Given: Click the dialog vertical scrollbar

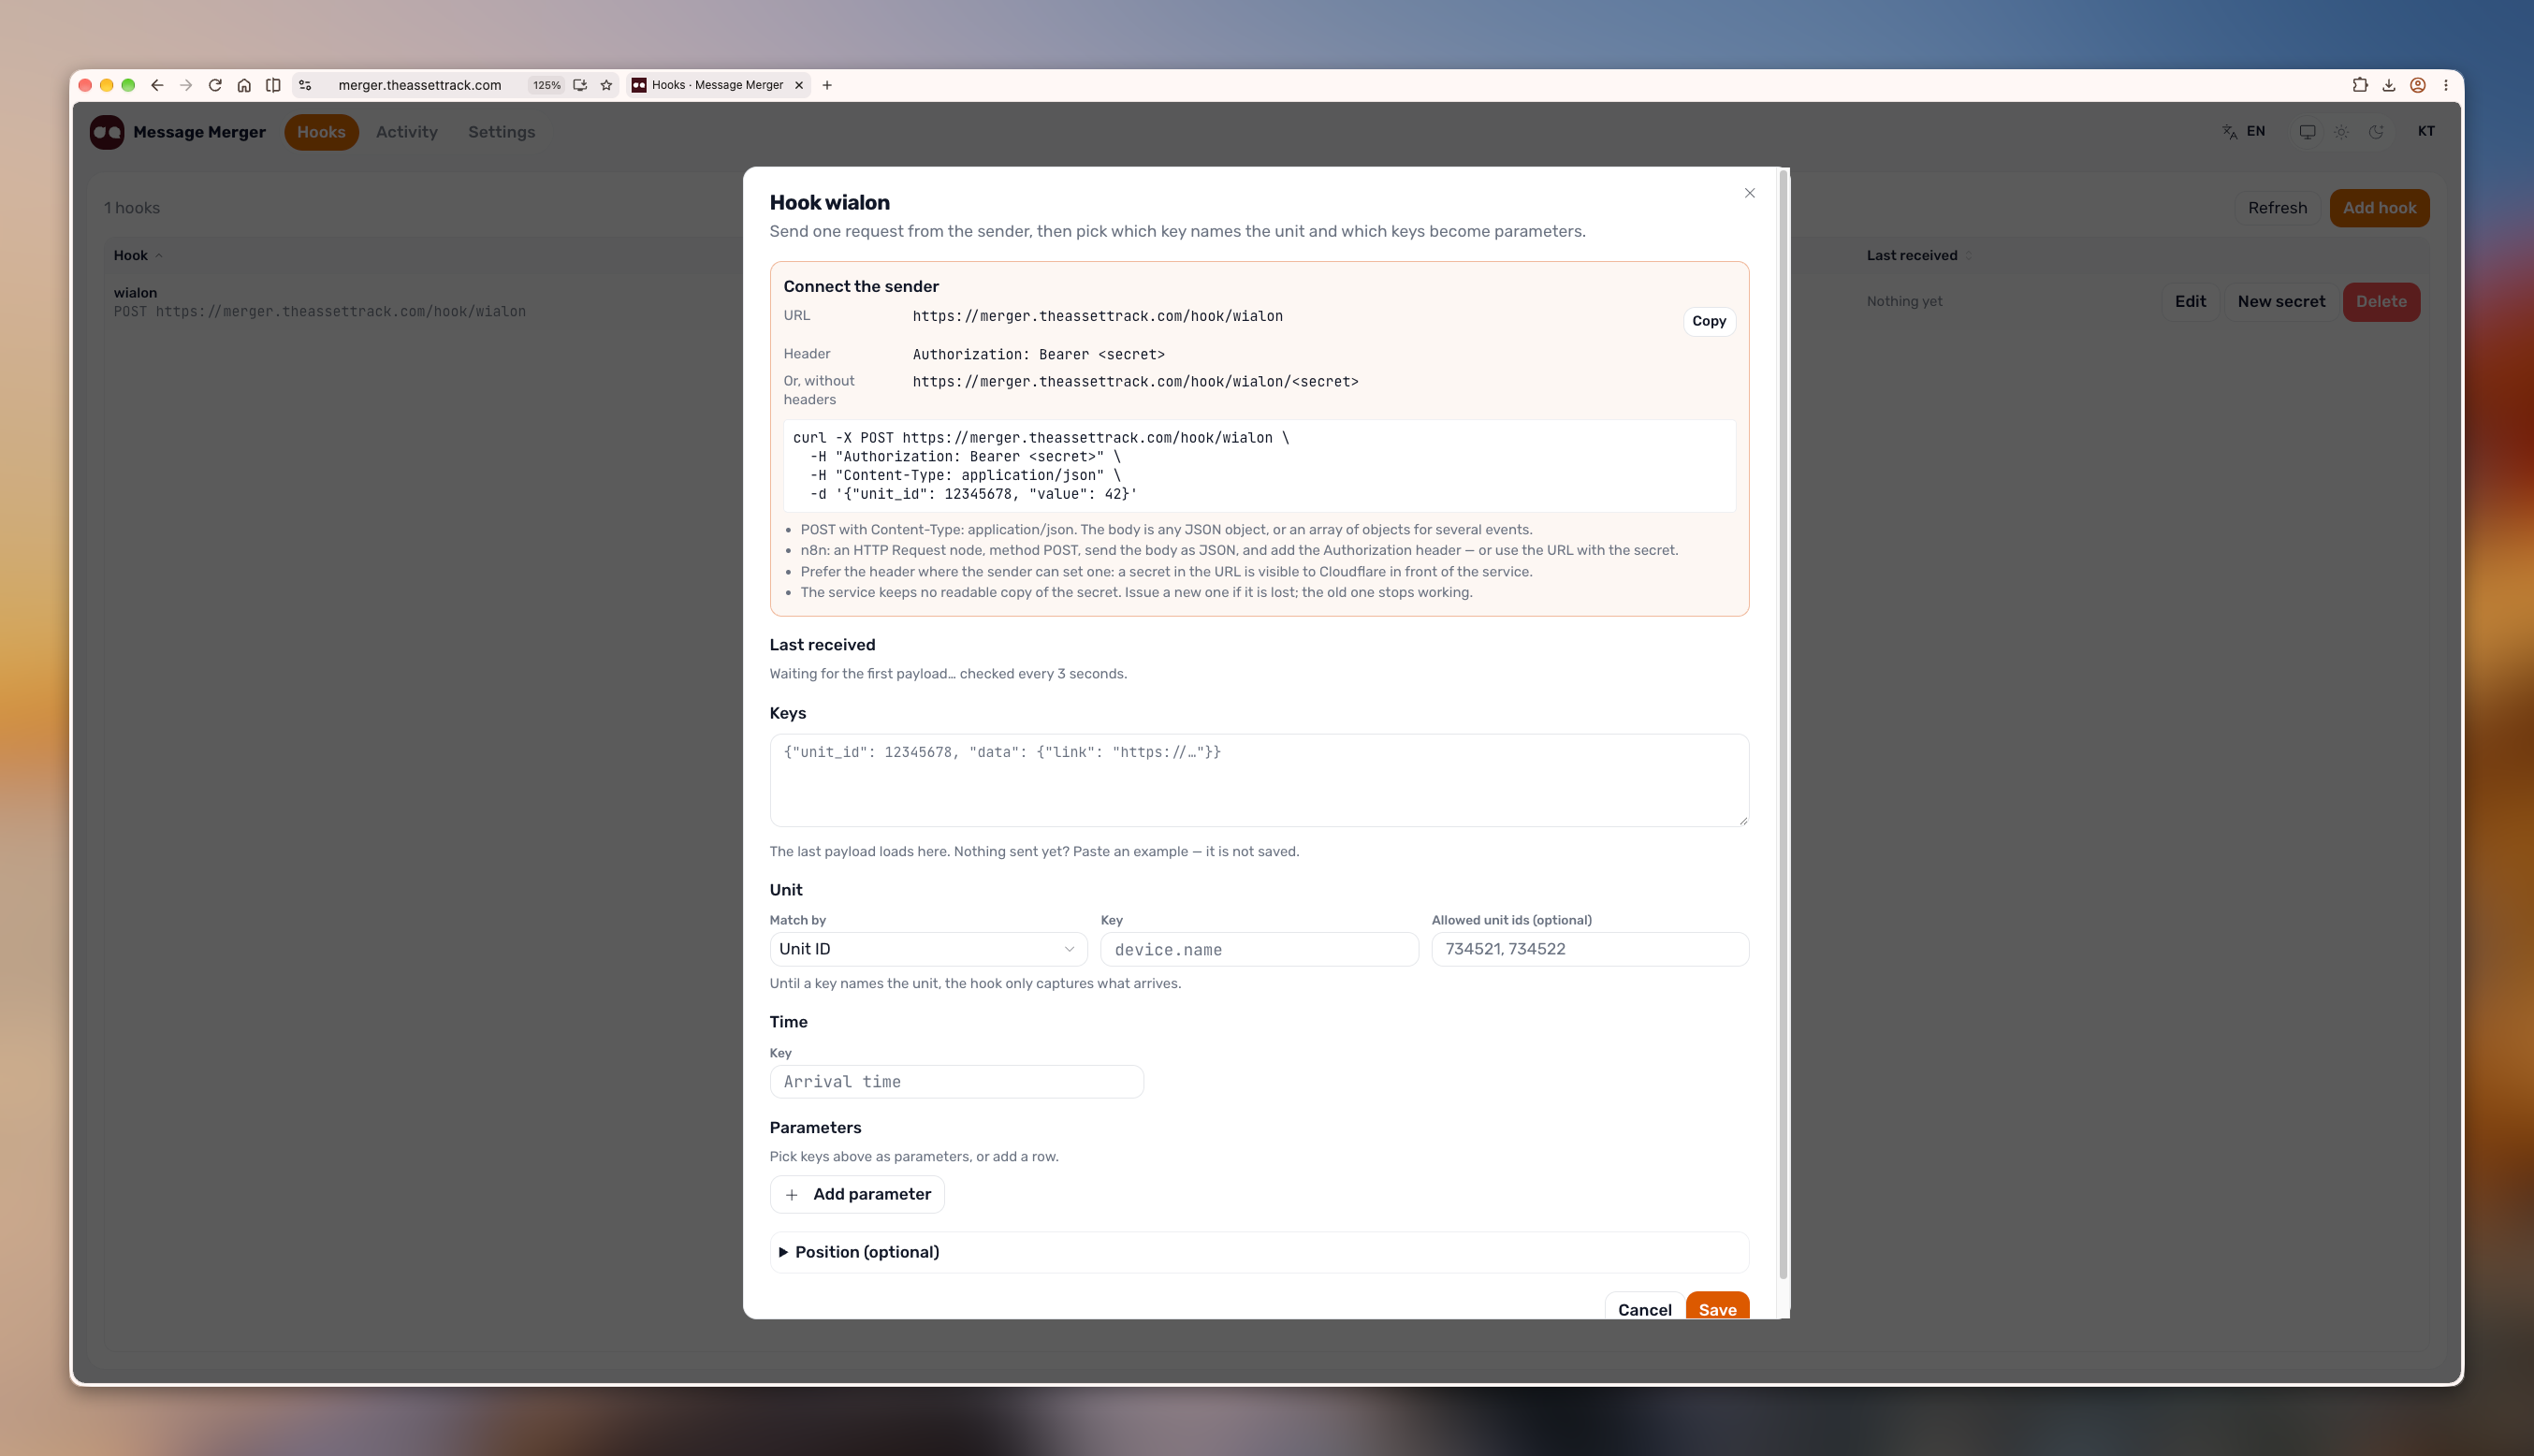Looking at the screenshot, I should click(1783, 726).
